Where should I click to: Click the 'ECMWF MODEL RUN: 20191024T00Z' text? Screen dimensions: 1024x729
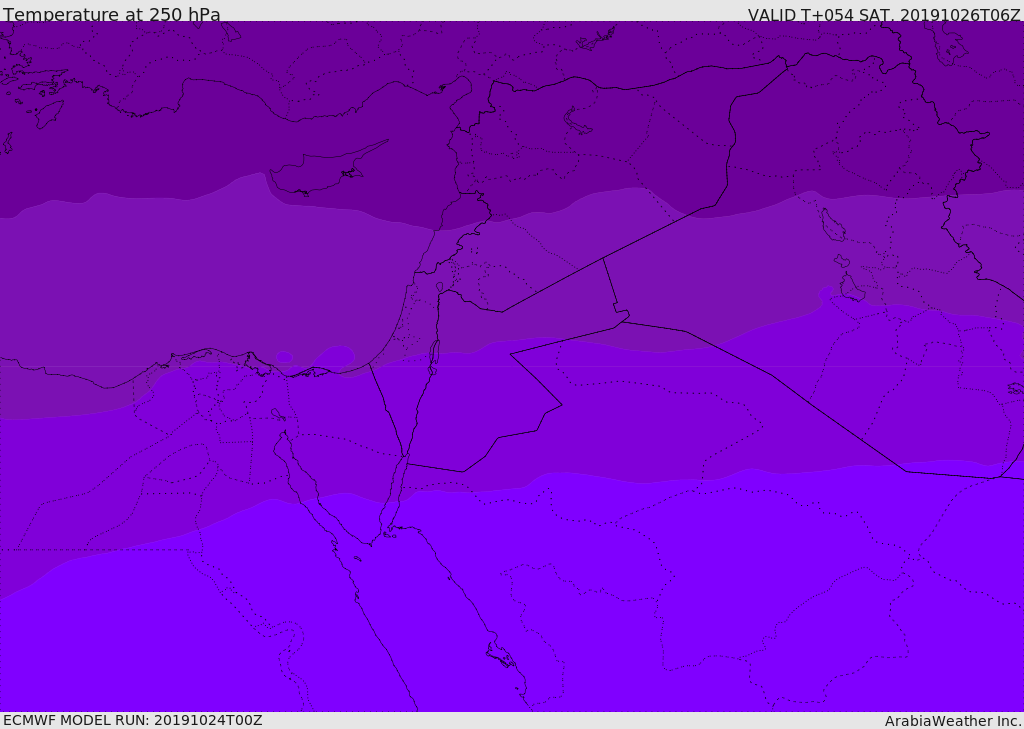(133, 721)
